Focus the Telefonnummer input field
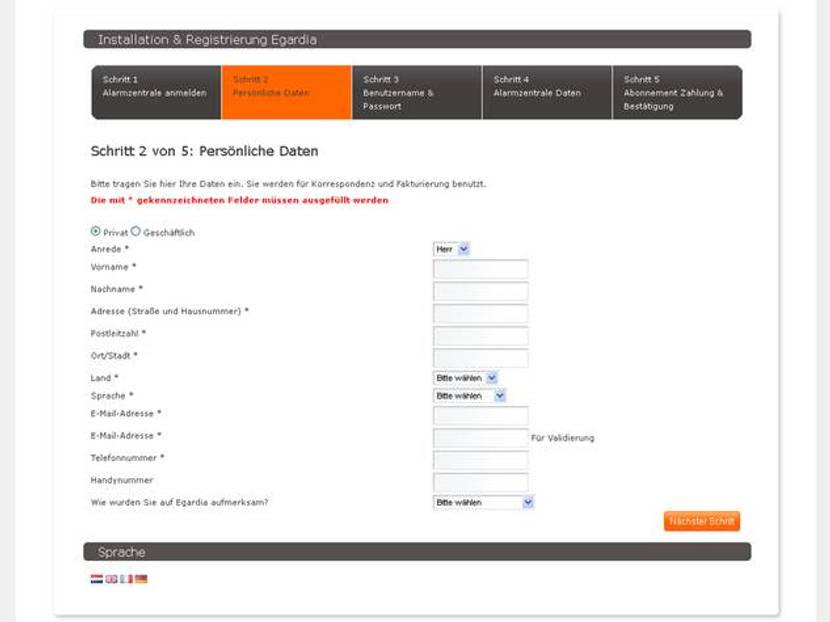This screenshot has height=622, width=830. pyautogui.click(x=481, y=460)
